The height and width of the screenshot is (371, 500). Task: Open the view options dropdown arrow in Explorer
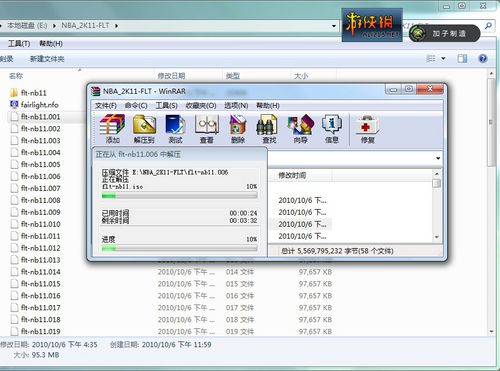[x=443, y=59]
